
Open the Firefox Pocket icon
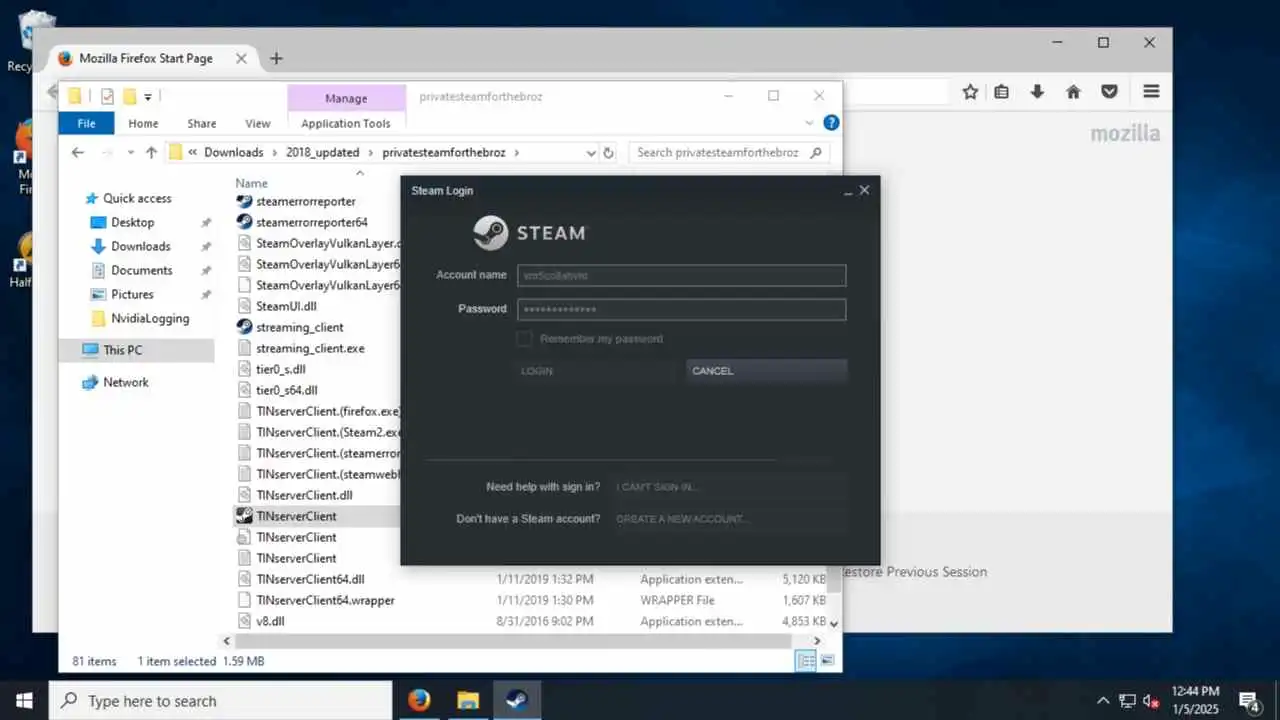[1109, 92]
